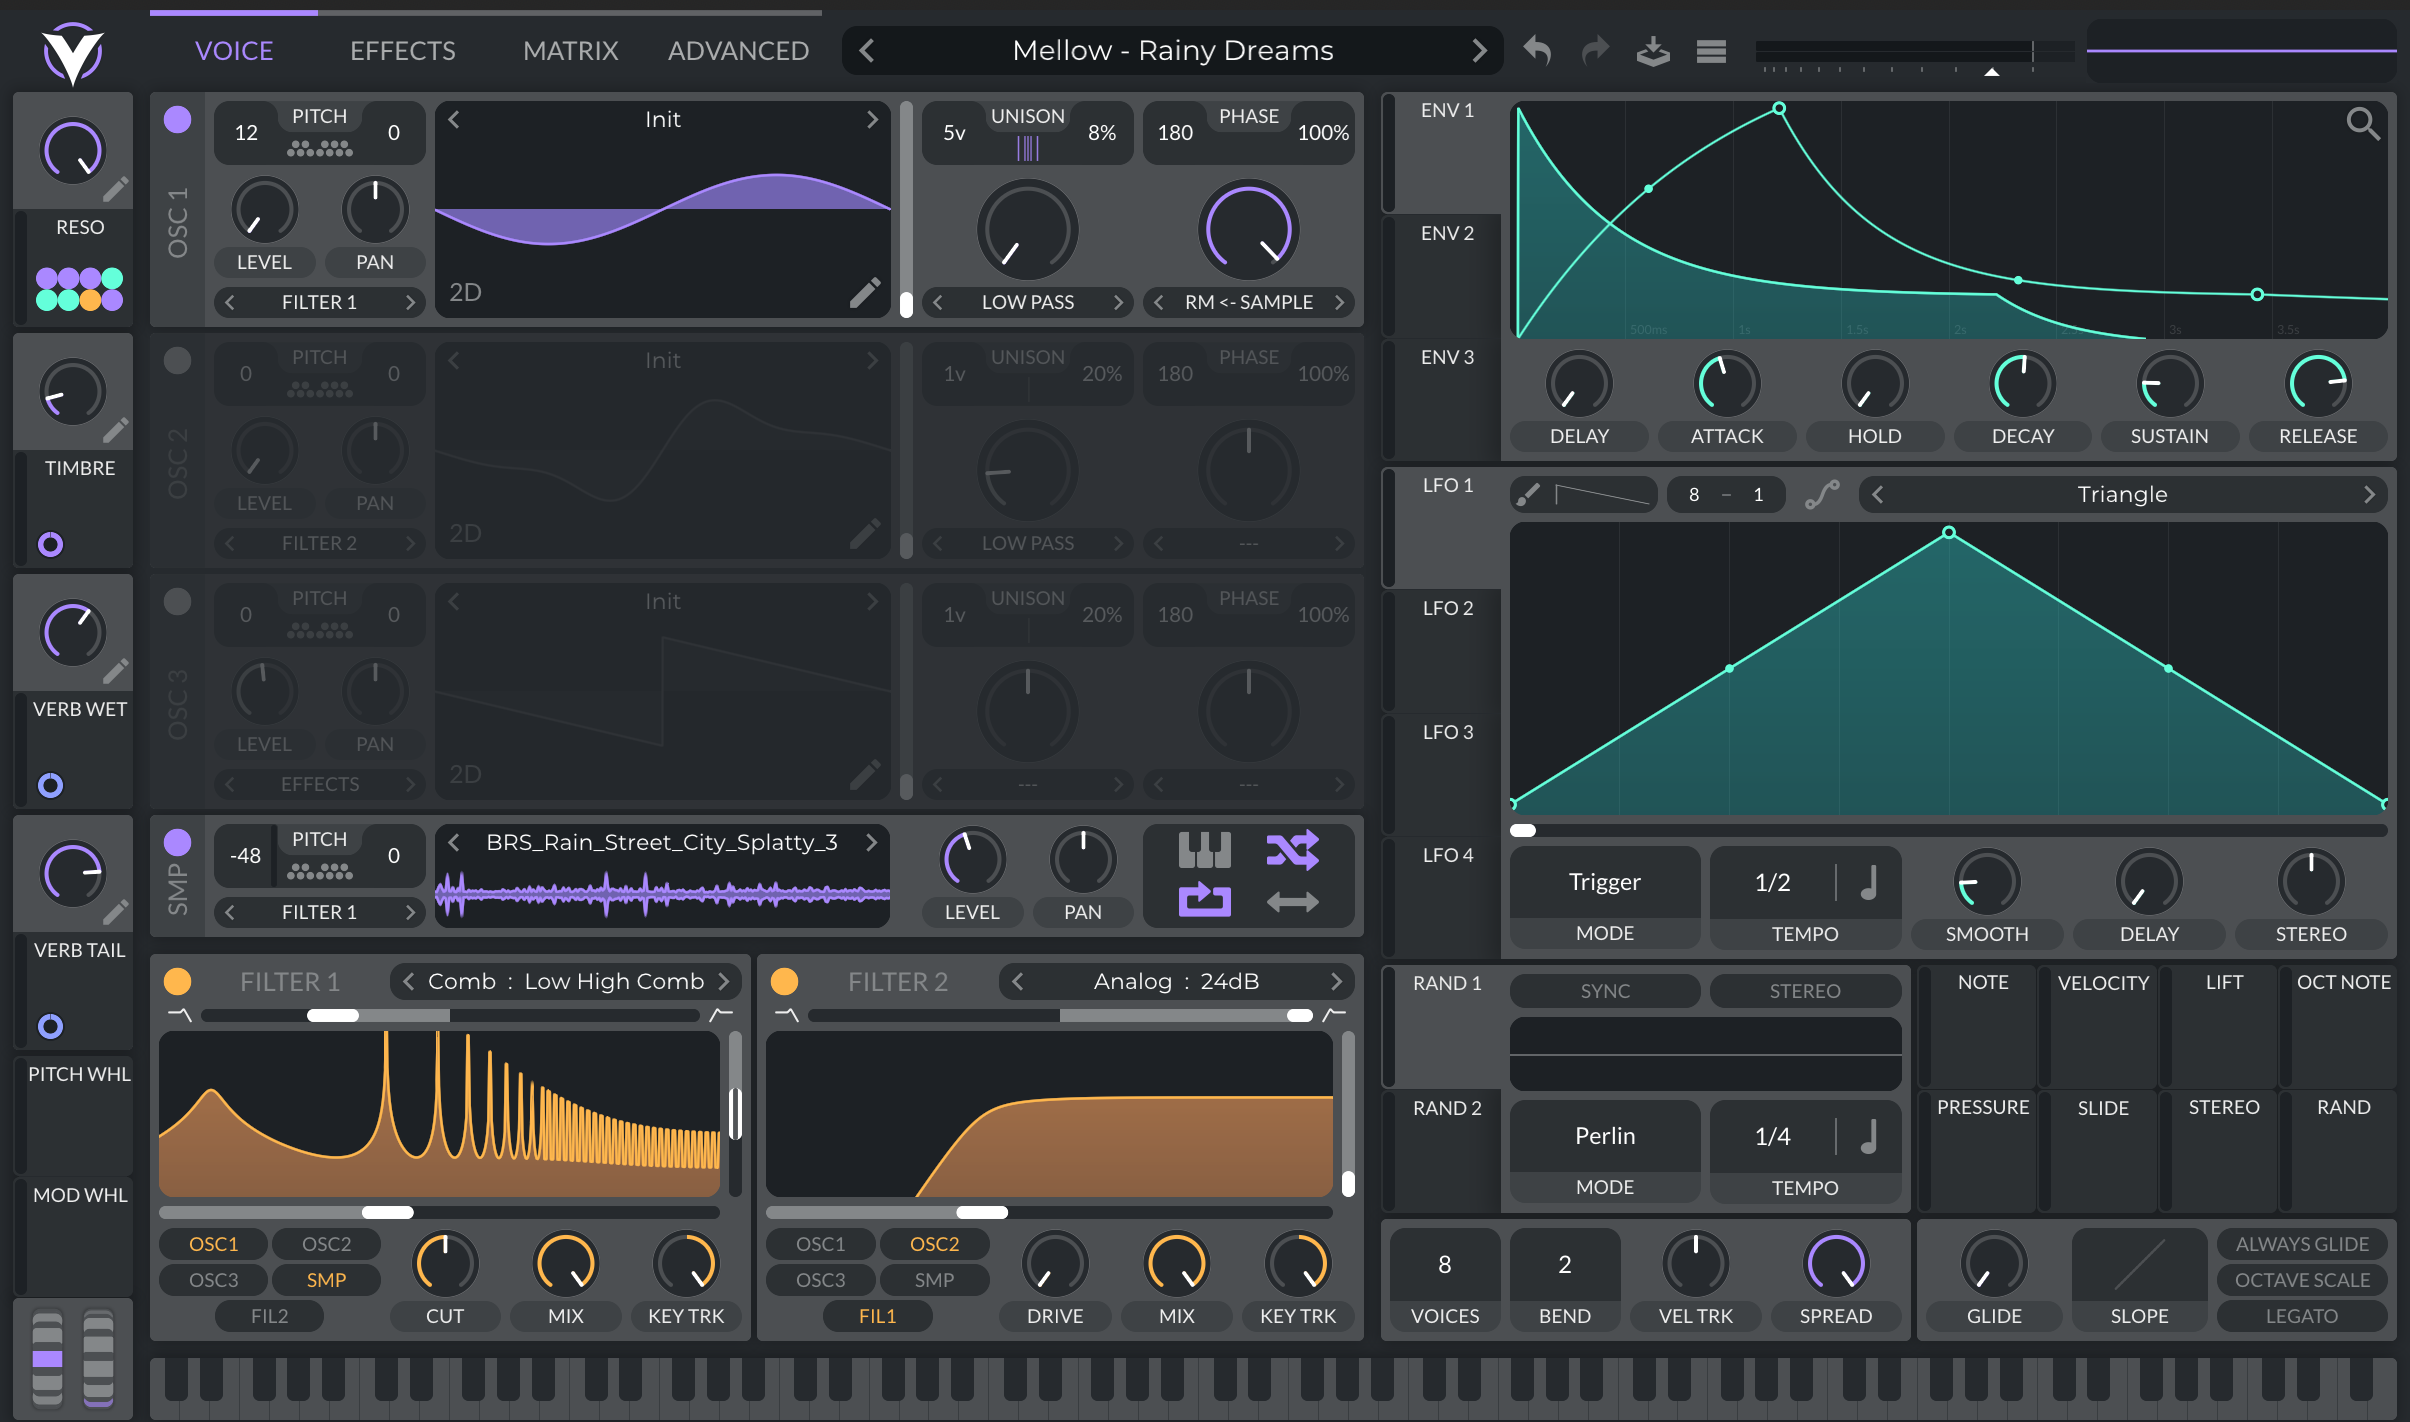Disable the sample oscillator power toggle

pos(177,843)
